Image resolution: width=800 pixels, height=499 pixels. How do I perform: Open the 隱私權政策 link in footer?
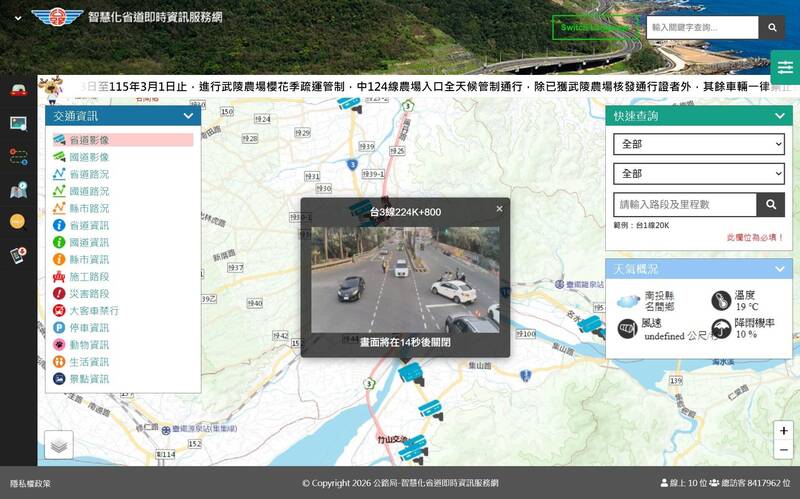coord(30,483)
